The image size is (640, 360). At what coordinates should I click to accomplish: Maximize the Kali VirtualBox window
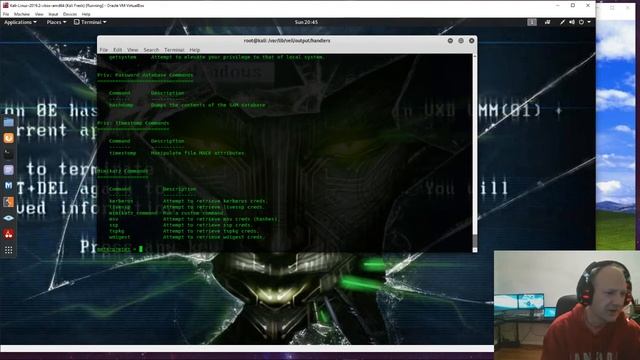tap(573, 5)
